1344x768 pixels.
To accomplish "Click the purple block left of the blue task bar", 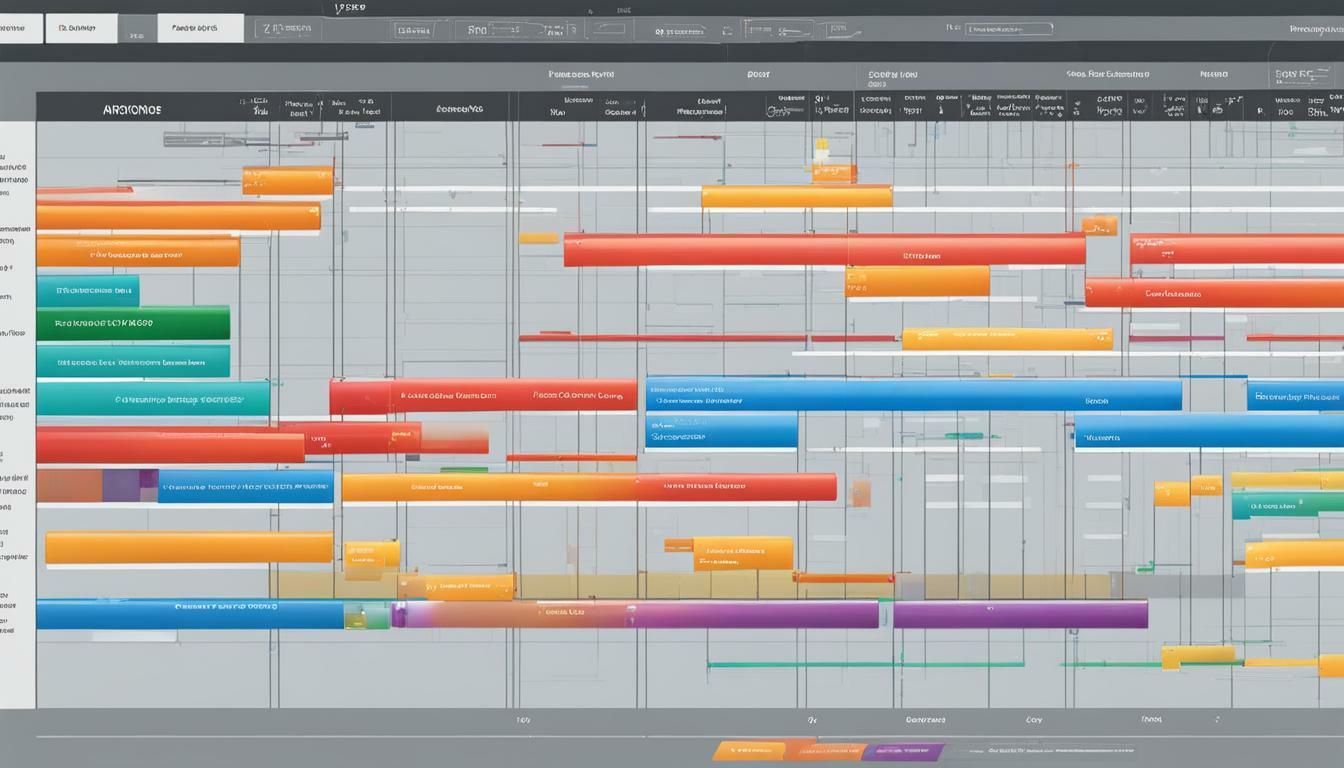I will (x=122, y=486).
